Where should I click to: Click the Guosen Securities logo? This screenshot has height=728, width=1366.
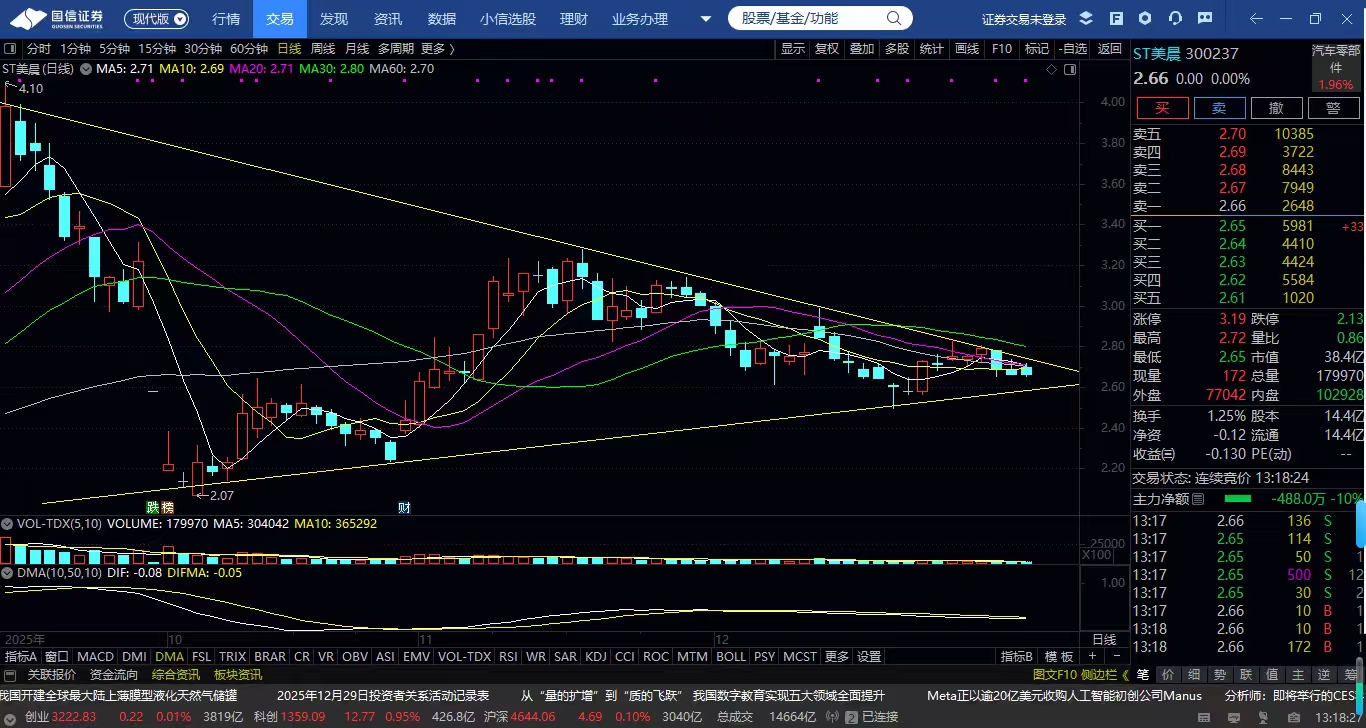tap(56, 18)
